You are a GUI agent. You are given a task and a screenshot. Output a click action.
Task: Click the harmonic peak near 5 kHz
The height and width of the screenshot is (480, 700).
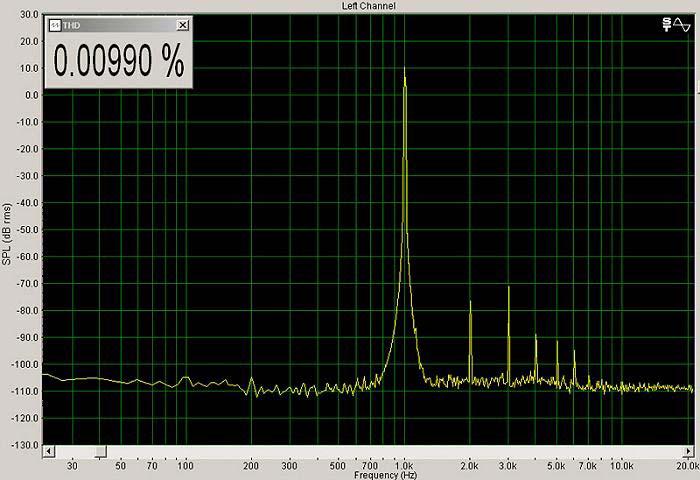[x=557, y=343]
